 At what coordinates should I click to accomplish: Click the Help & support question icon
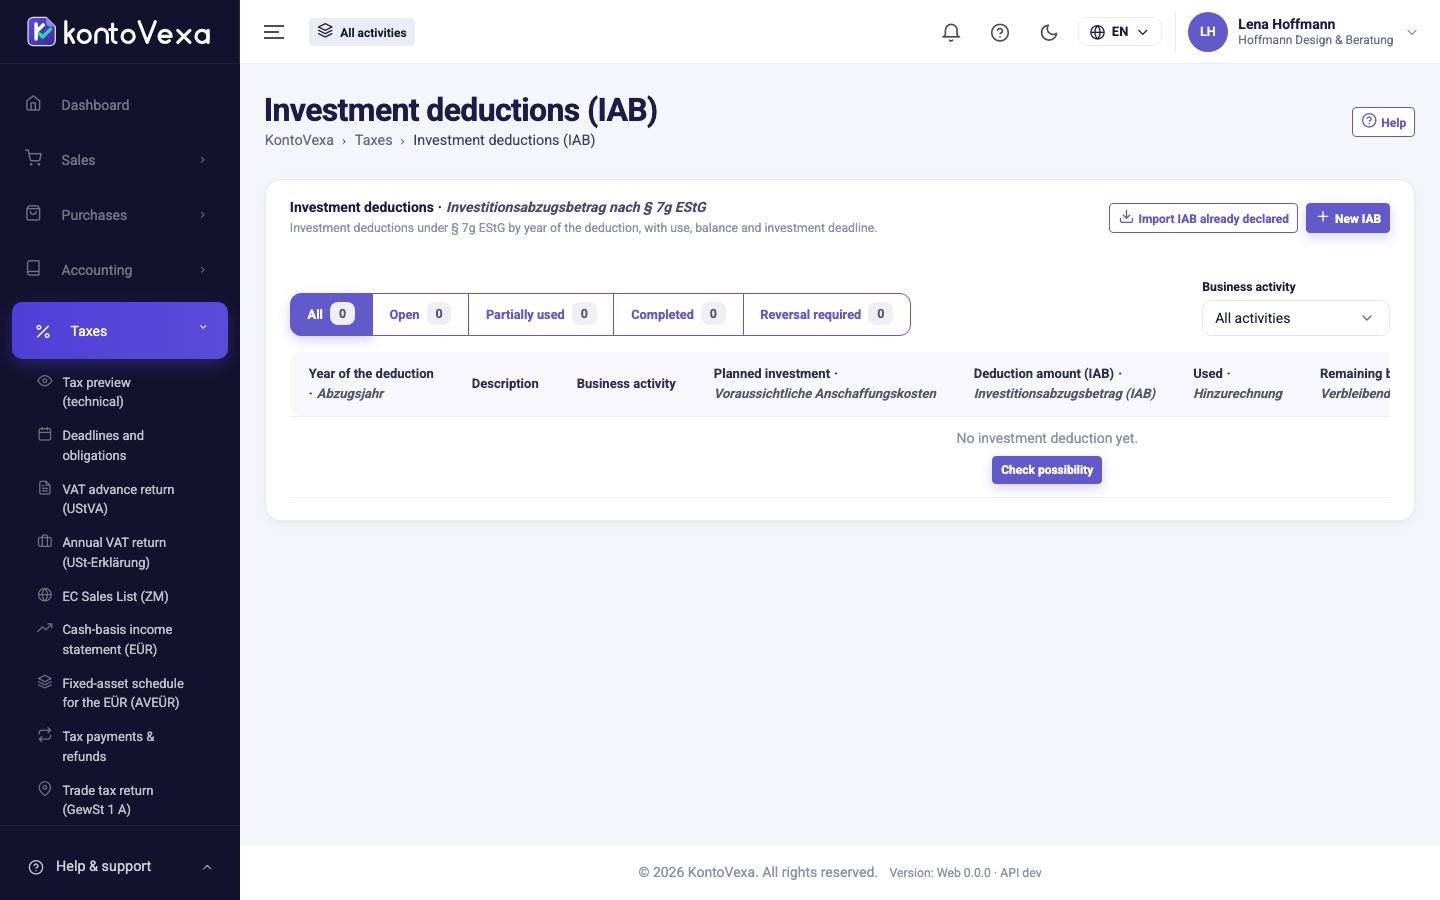click(36, 867)
